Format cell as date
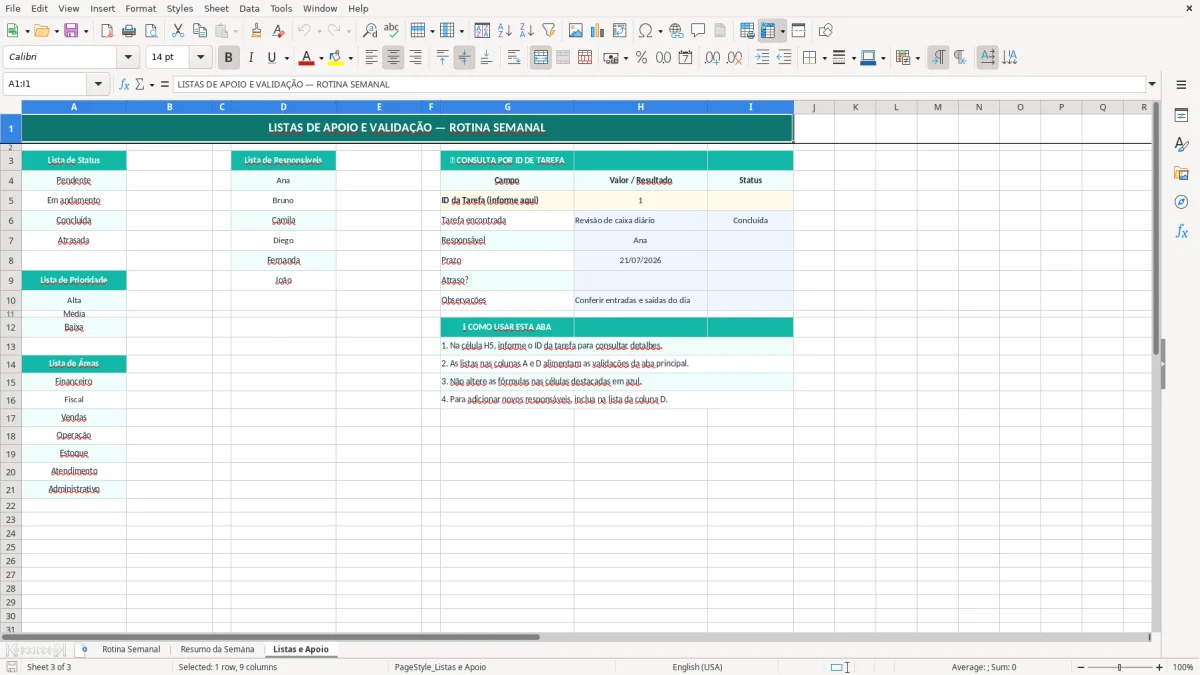 (x=686, y=58)
